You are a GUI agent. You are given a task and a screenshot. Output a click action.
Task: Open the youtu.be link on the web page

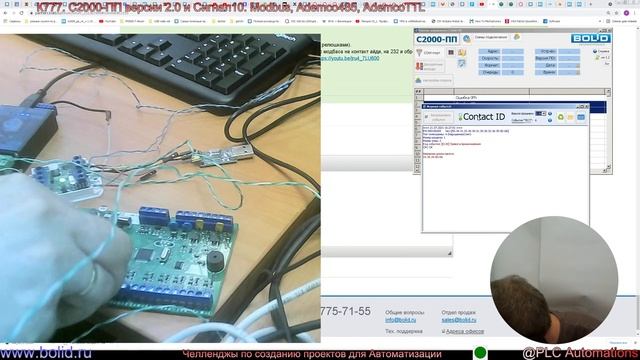350,58
